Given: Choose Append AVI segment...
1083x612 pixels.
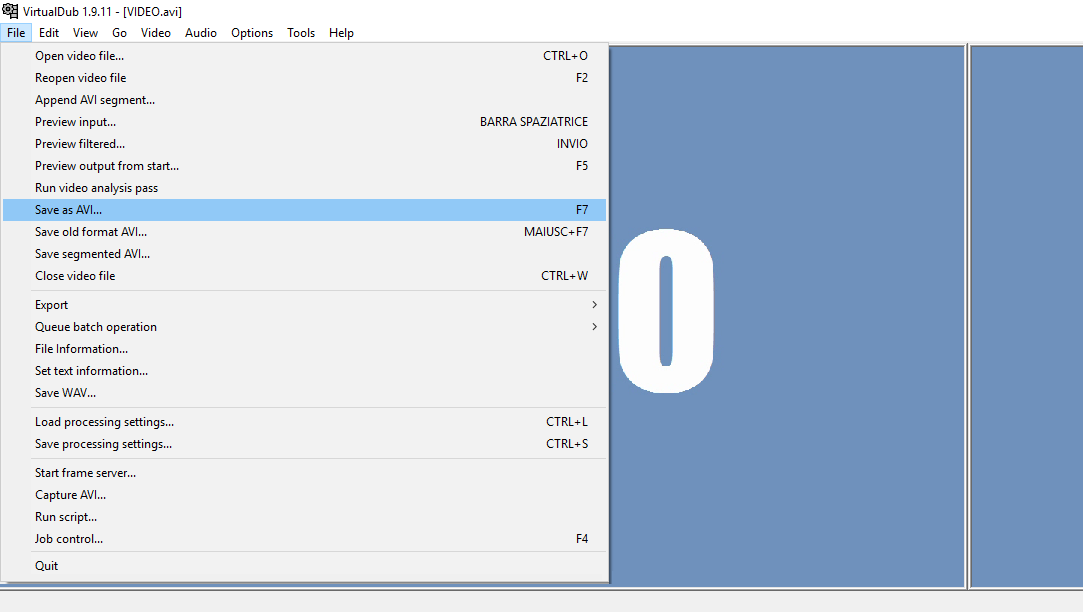Looking at the screenshot, I should (305, 100).
